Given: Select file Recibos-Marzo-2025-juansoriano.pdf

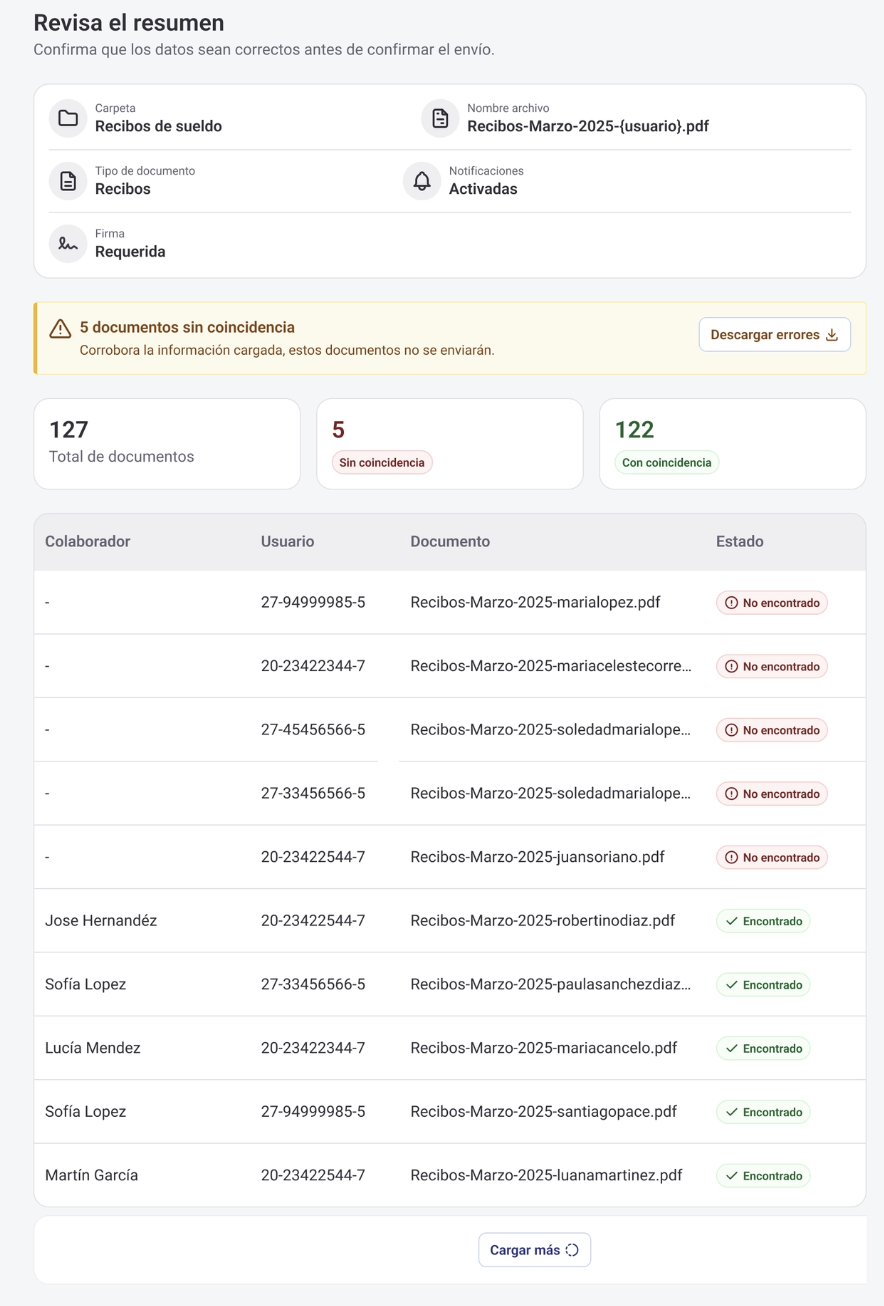Looking at the screenshot, I should tap(538, 857).
